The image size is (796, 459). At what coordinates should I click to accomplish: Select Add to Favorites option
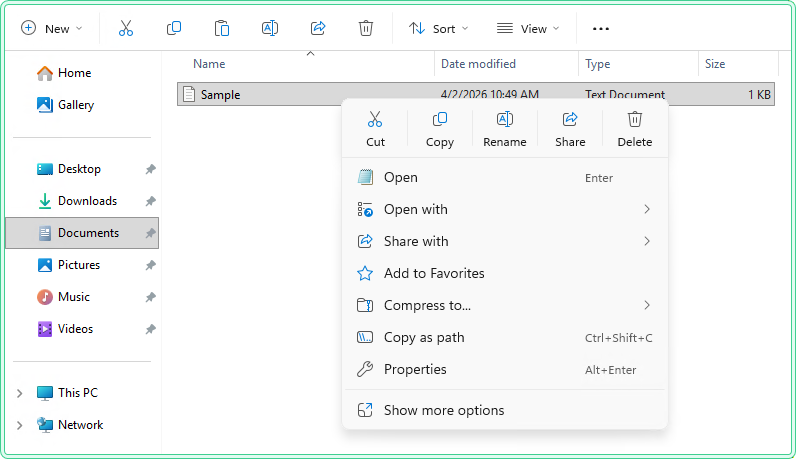point(434,273)
